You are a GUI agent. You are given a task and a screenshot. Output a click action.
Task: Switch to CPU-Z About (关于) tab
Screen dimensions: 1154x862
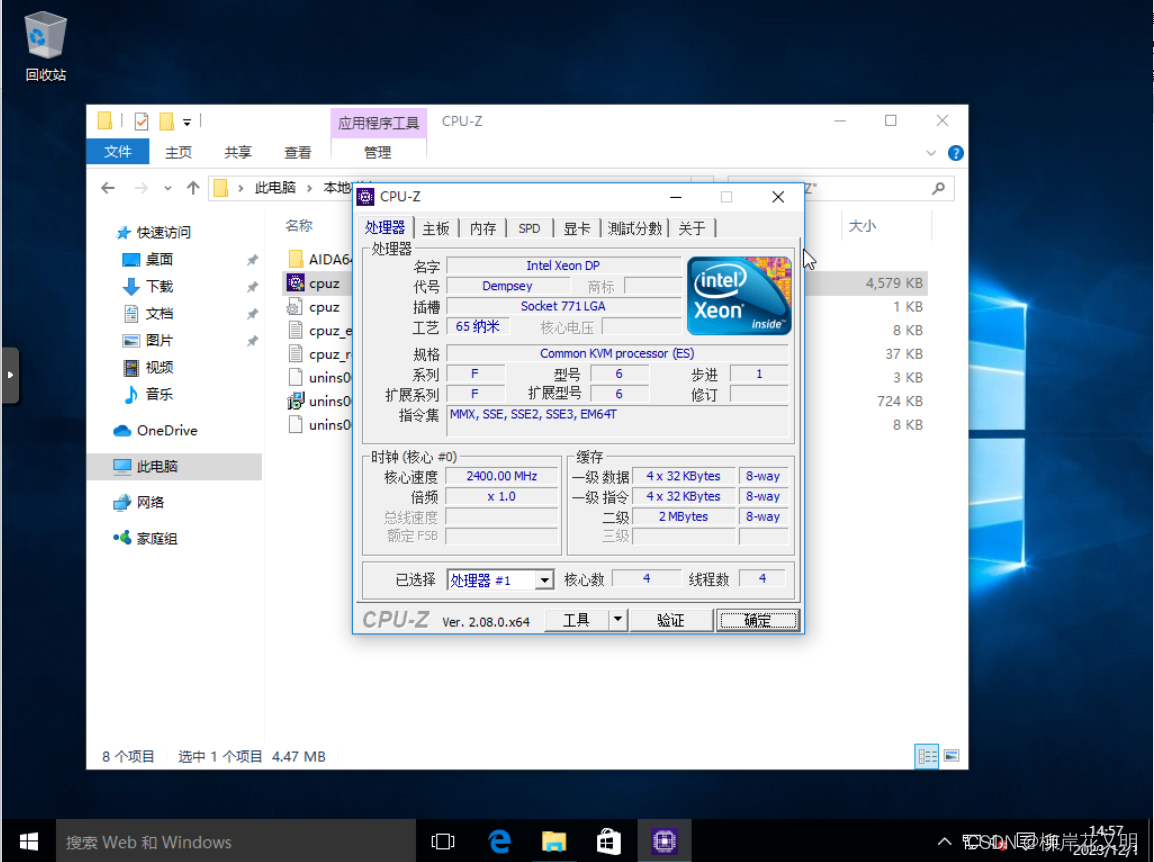(x=692, y=228)
